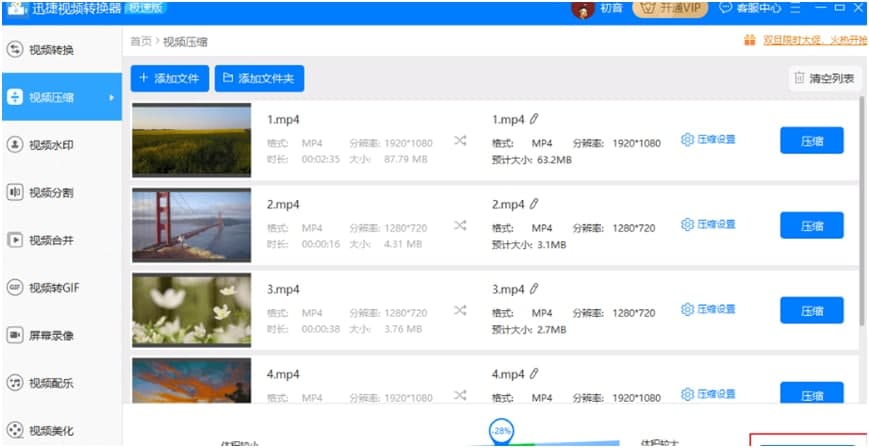
Task: Click the 屏幕录像 screen recording icon
Action: click(x=15, y=335)
